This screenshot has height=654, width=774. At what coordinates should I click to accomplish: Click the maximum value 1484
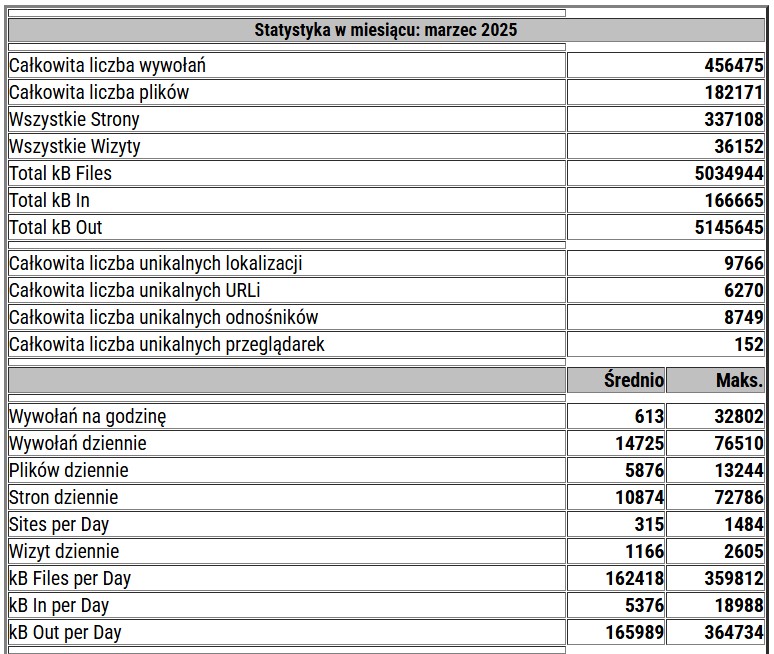point(743,524)
